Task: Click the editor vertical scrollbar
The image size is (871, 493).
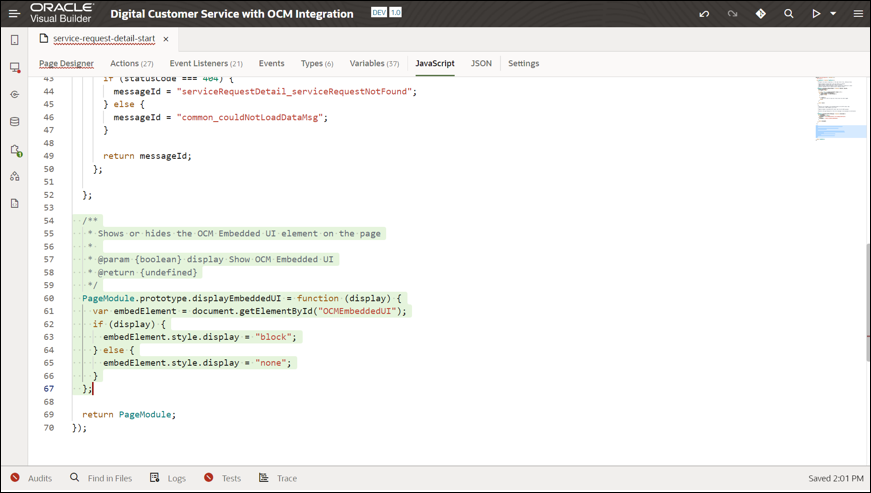Action: click(x=868, y=303)
